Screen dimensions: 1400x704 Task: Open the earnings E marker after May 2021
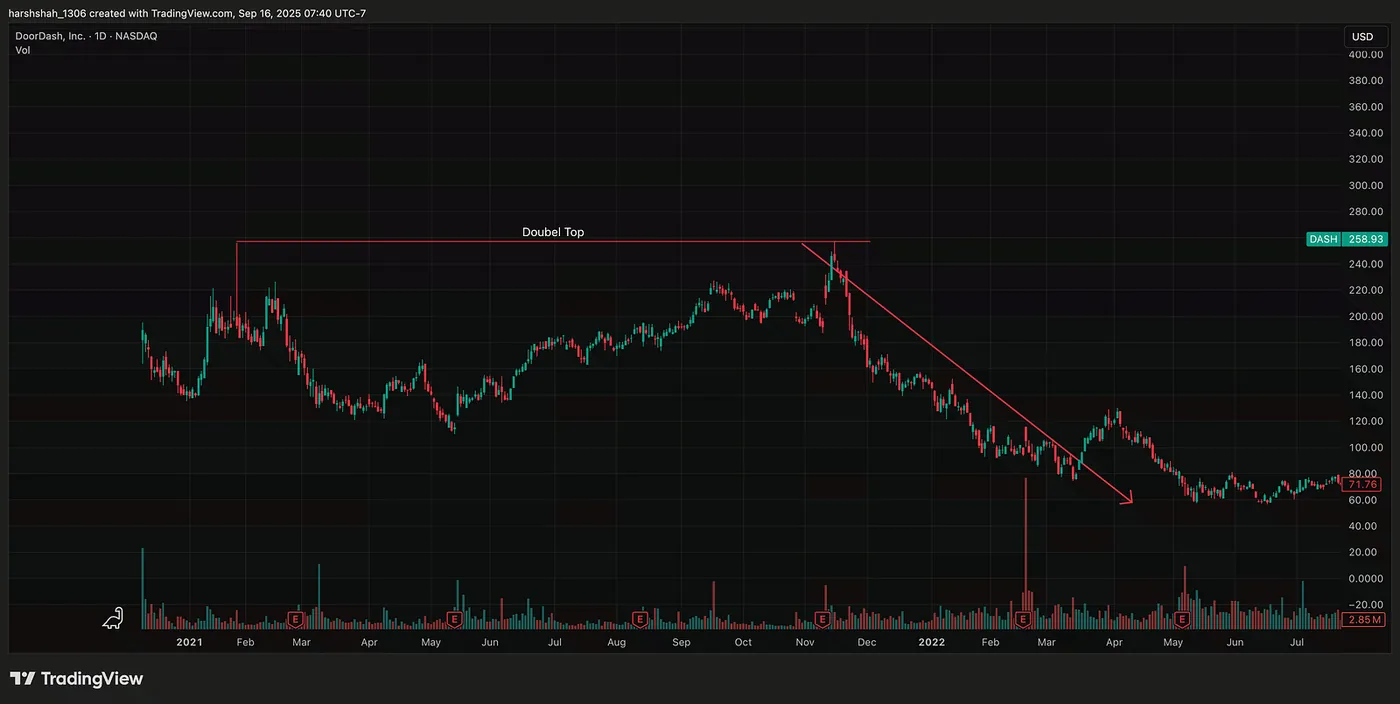(x=454, y=620)
